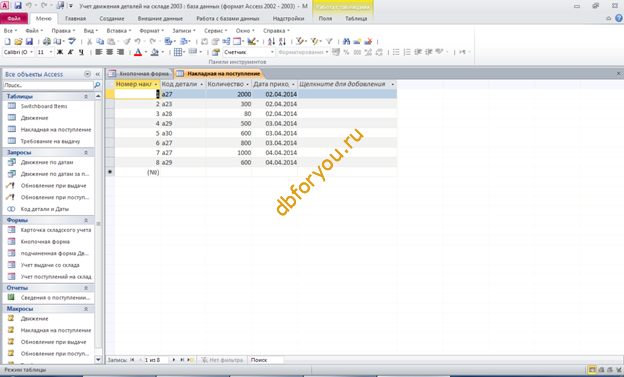Click the Open folder icon in toolbar

[18, 41]
